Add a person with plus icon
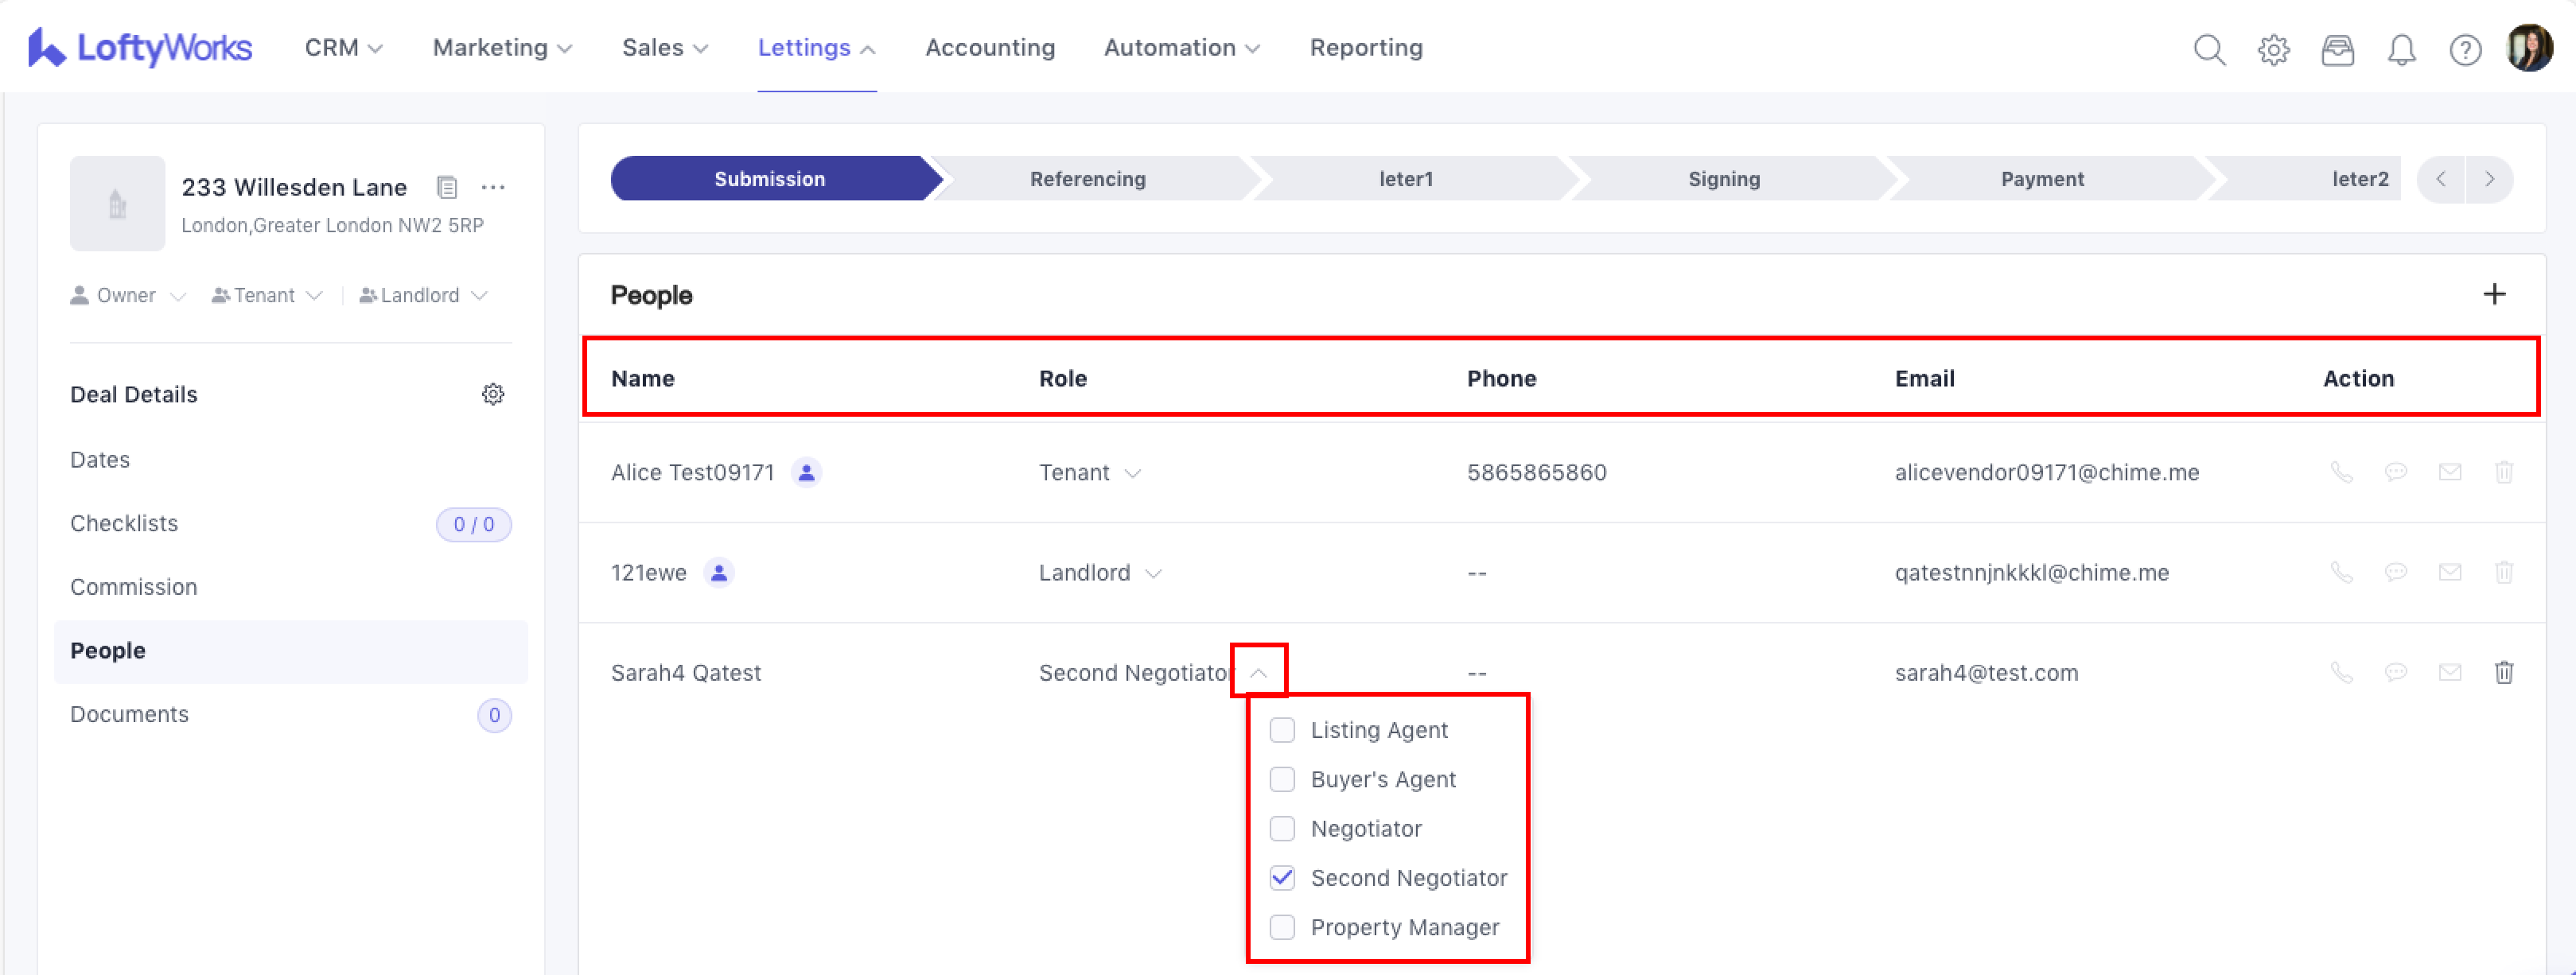The image size is (2576, 975). tap(2494, 294)
